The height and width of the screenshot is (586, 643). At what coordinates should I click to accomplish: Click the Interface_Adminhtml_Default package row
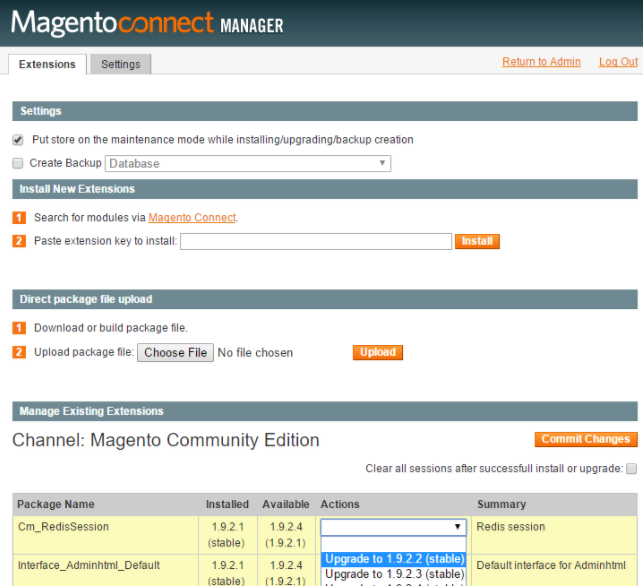[x=88, y=565]
